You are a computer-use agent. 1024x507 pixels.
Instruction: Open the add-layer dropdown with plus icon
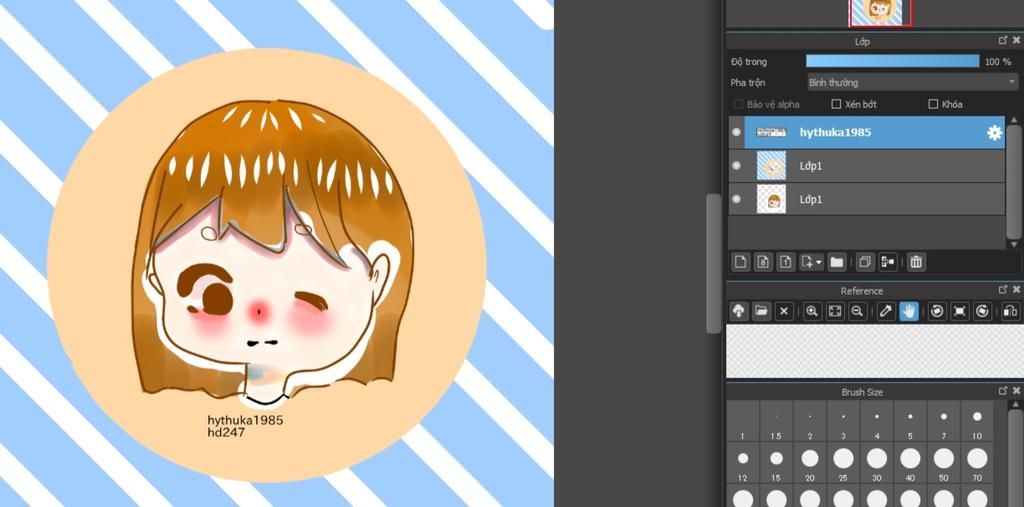coord(811,263)
